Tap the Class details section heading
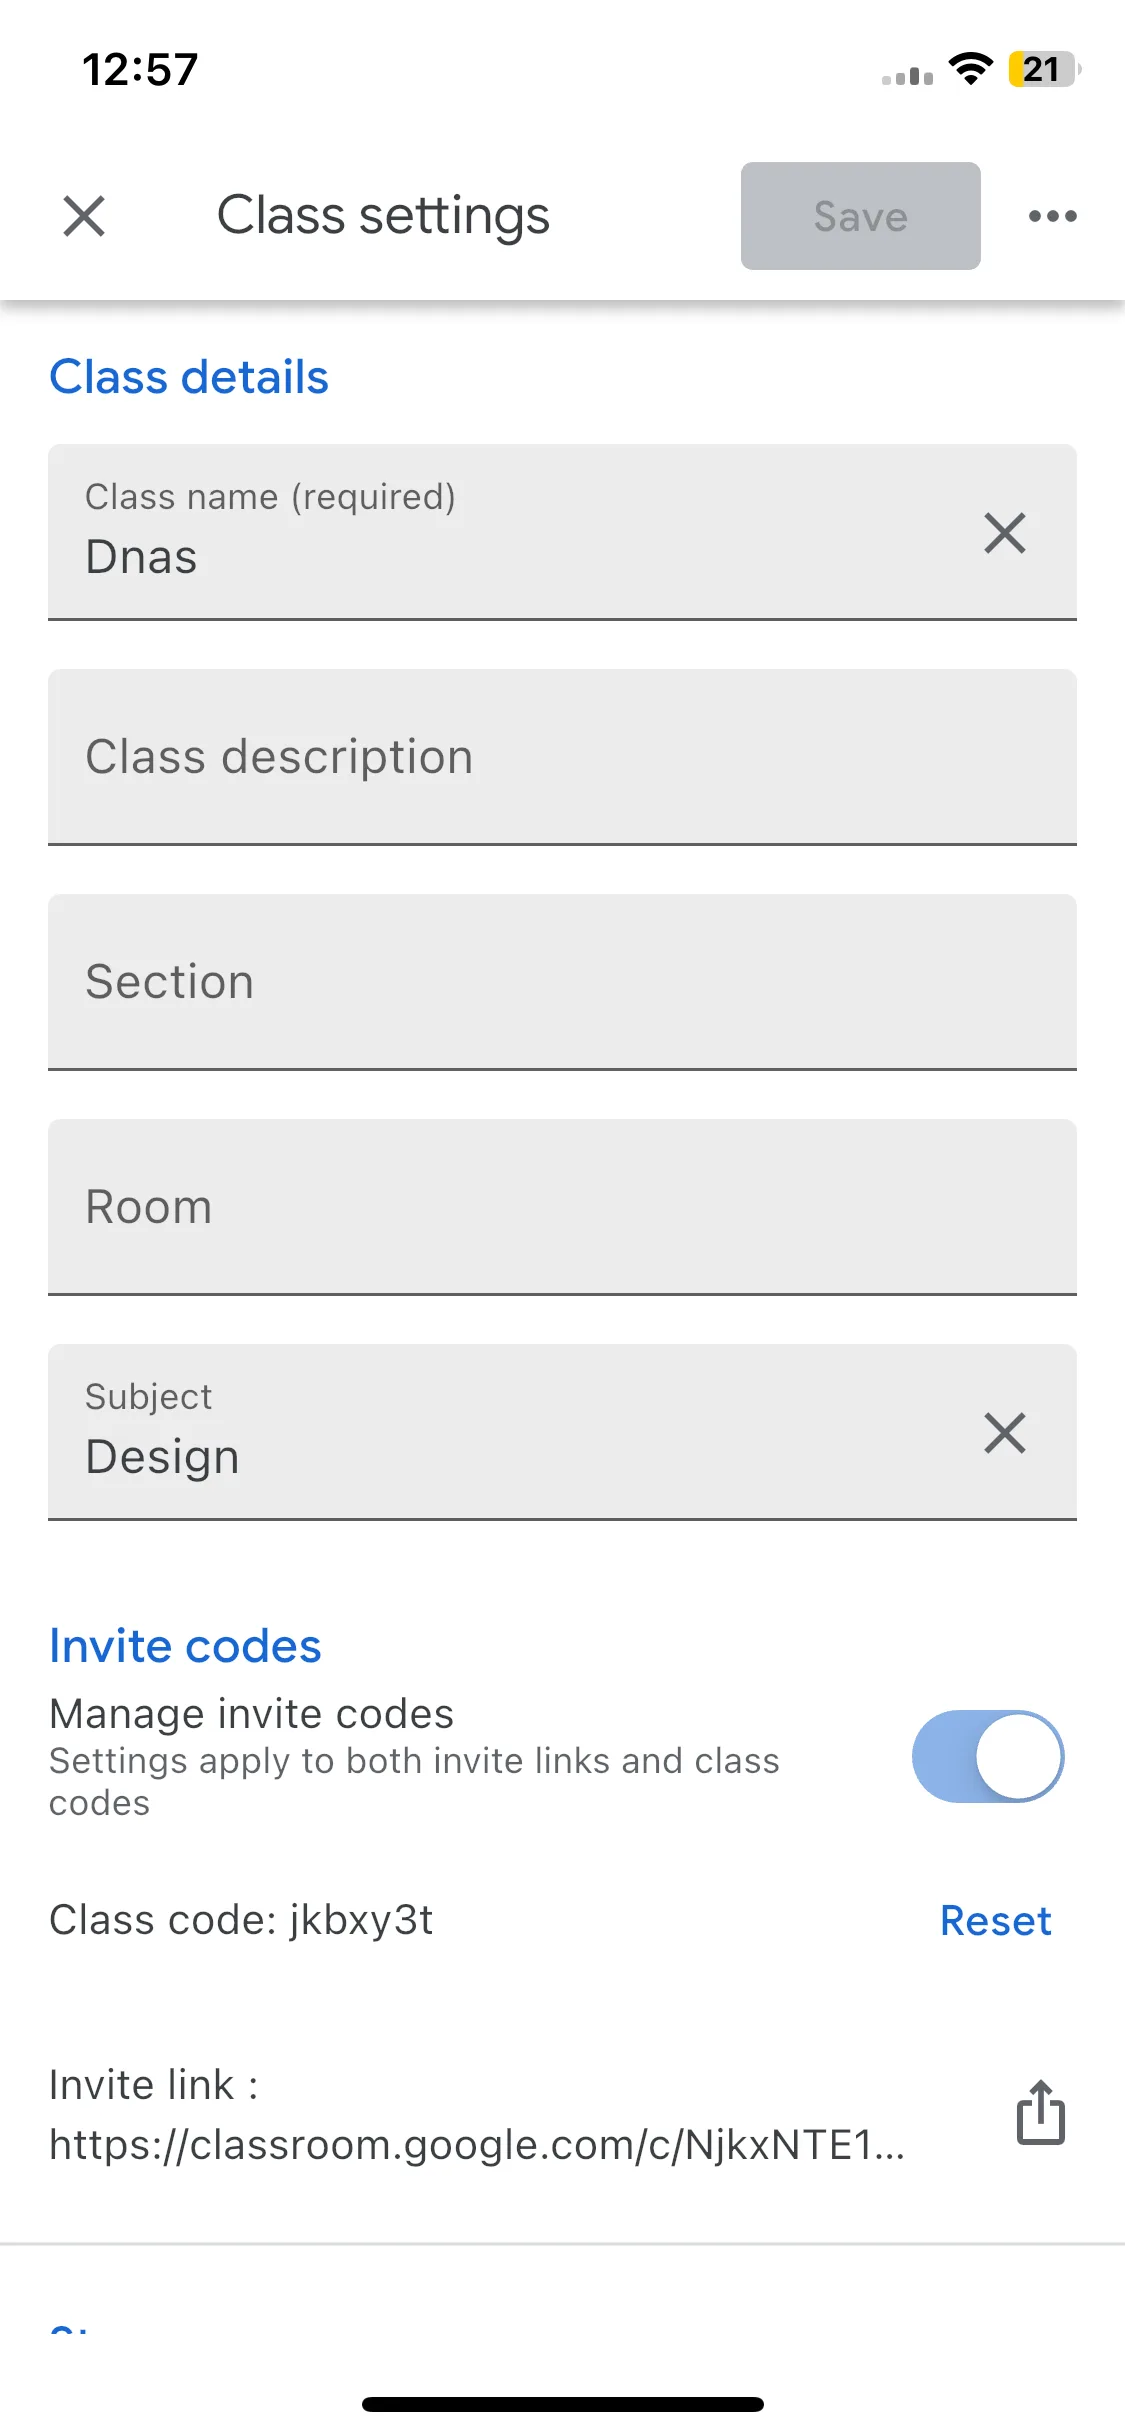This screenshot has height=2436, width=1125. click(189, 377)
